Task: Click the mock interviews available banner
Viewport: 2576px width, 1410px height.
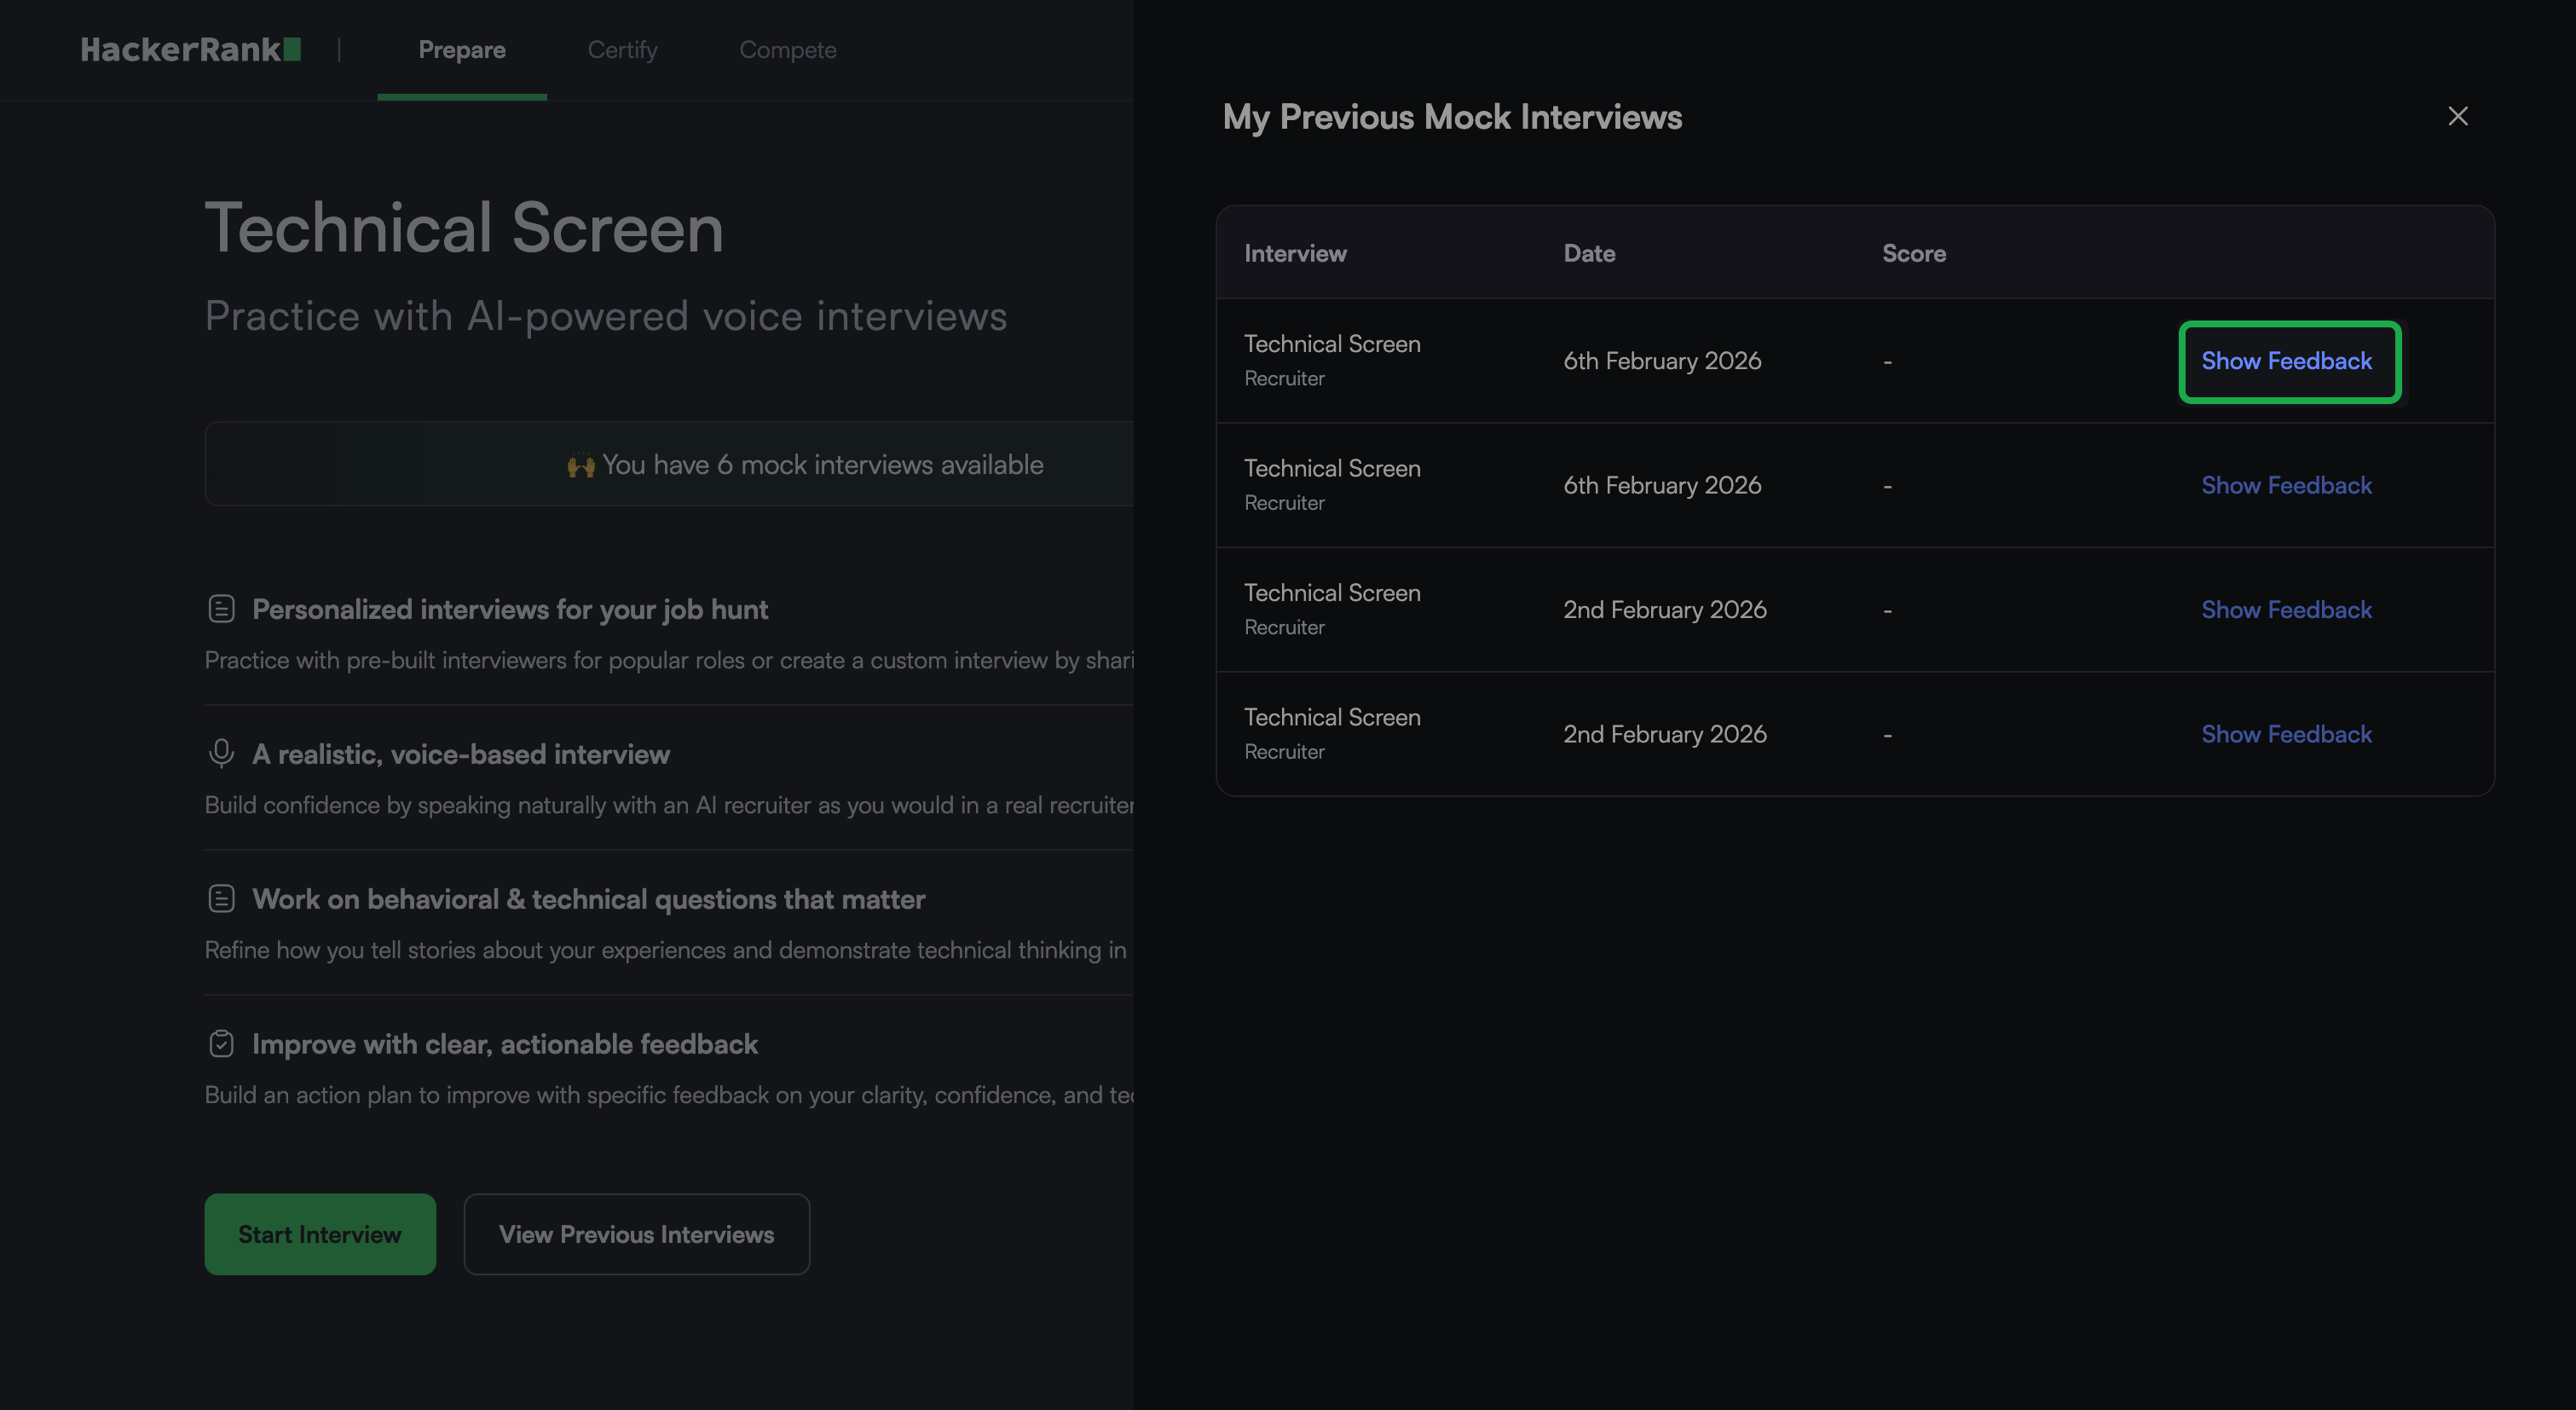Action: click(x=804, y=464)
